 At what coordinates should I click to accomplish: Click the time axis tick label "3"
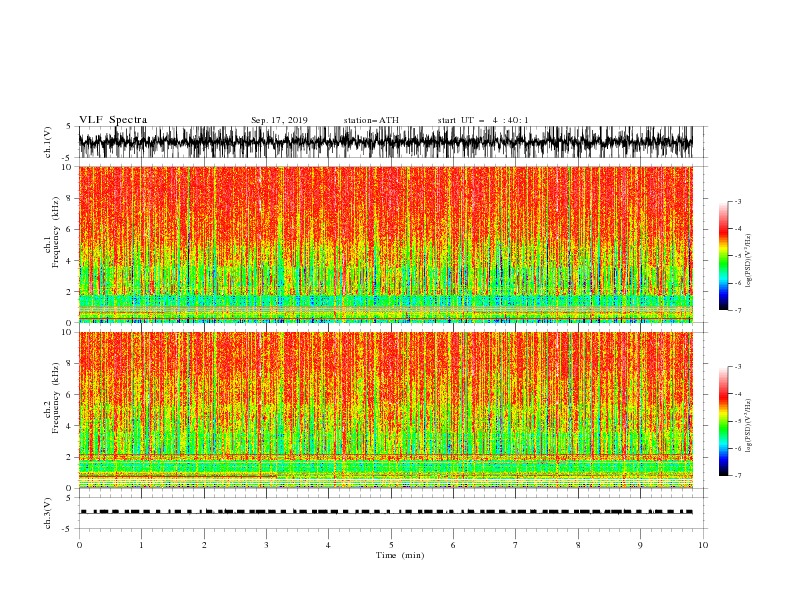point(266,545)
